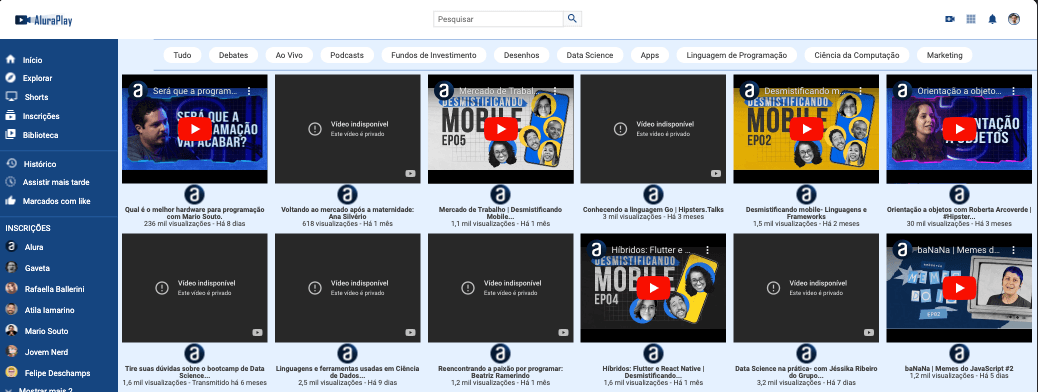The height and width of the screenshot is (392, 1038).
Task: Click the Inscrições sidebar icon
Action: pyautogui.click(x=11, y=116)
